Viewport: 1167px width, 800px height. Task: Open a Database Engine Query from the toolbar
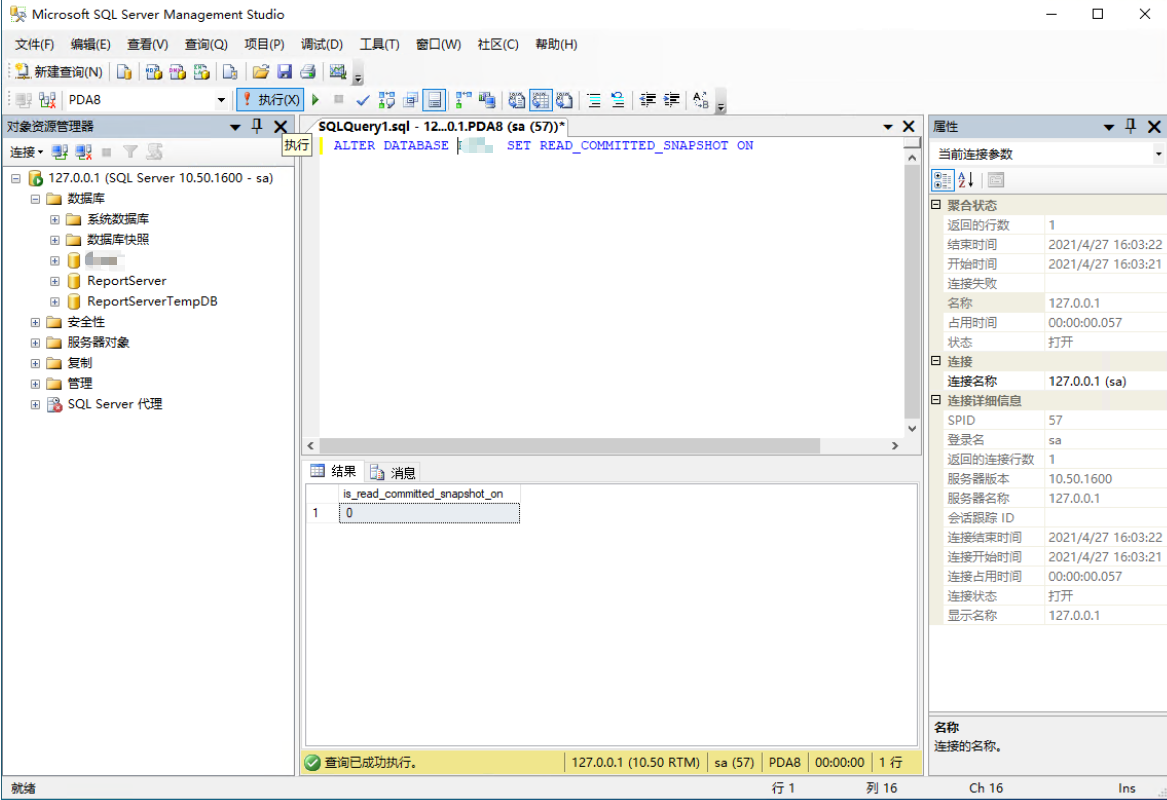click(x=124, y=71)
